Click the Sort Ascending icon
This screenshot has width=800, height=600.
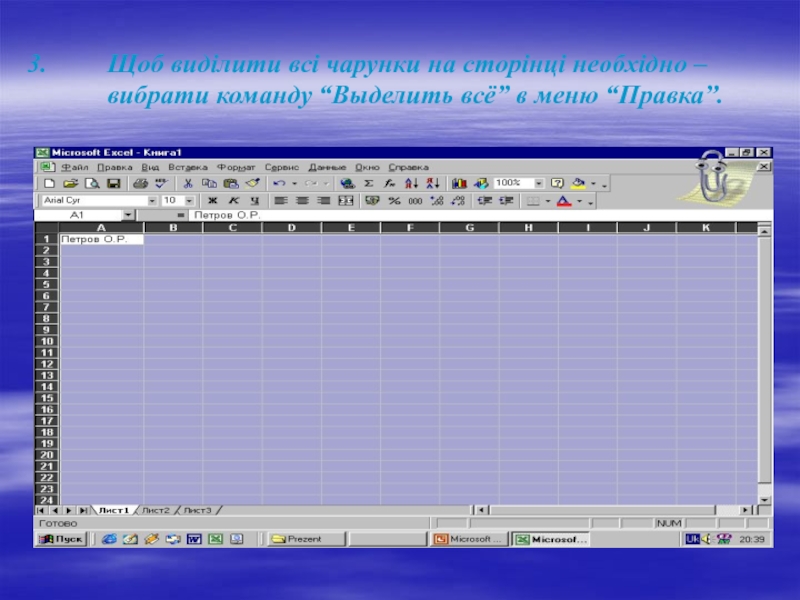tap(412, 184)
